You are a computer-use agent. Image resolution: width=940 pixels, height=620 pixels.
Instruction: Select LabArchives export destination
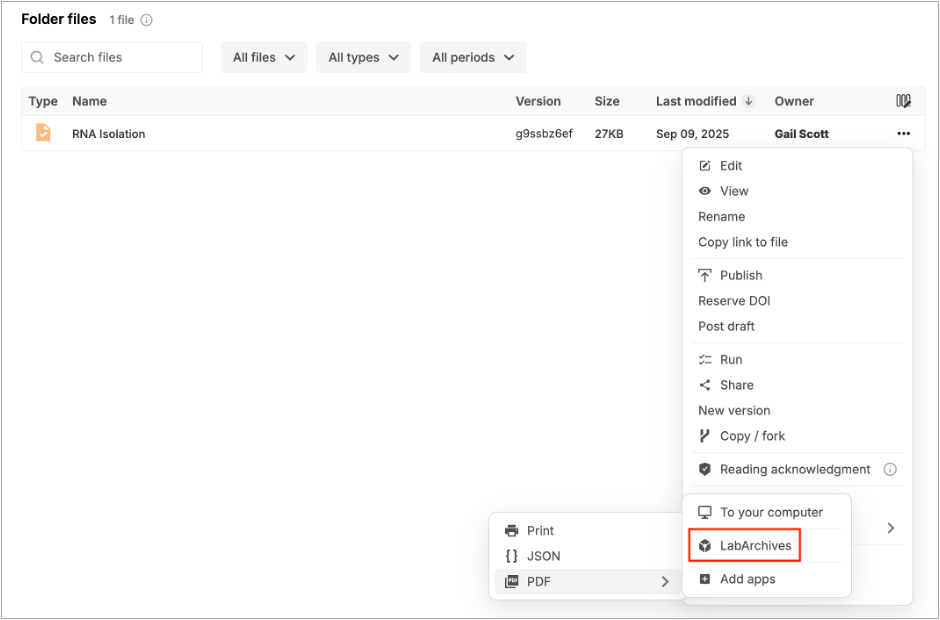click(x=755, y=546)
